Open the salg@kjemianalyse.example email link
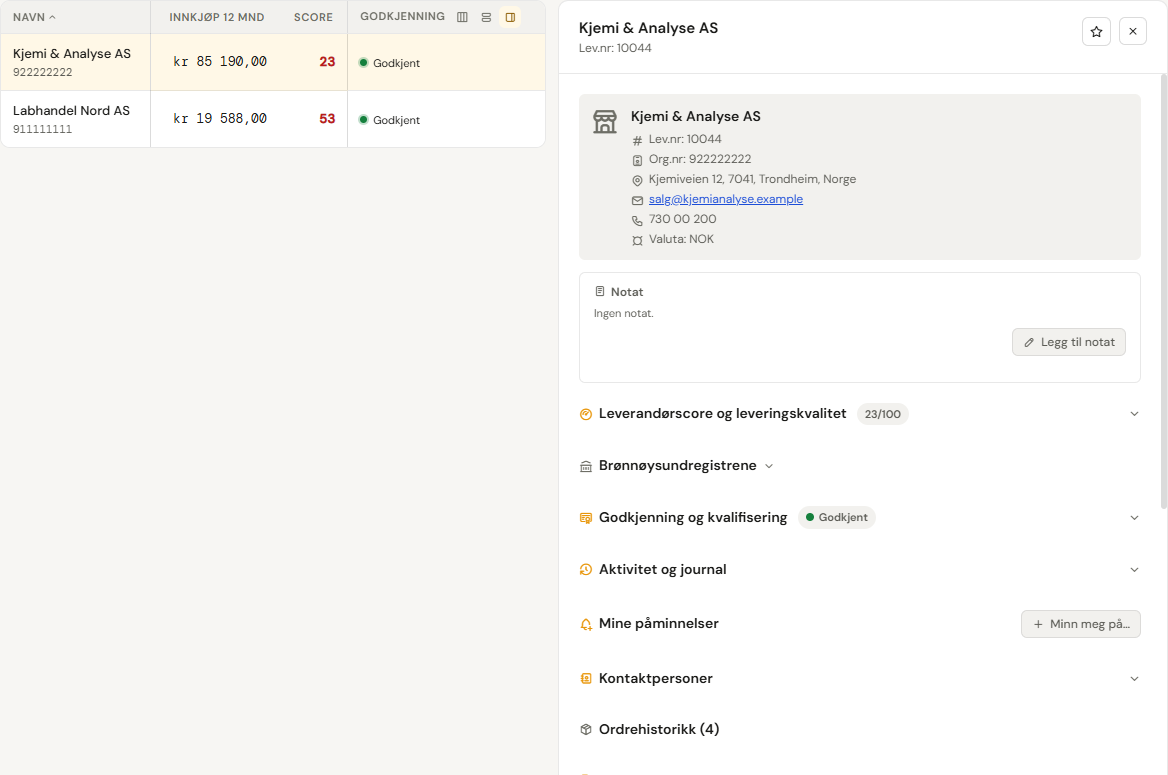Viewport: 1168px width, 775px height. (x=726, y=199)
